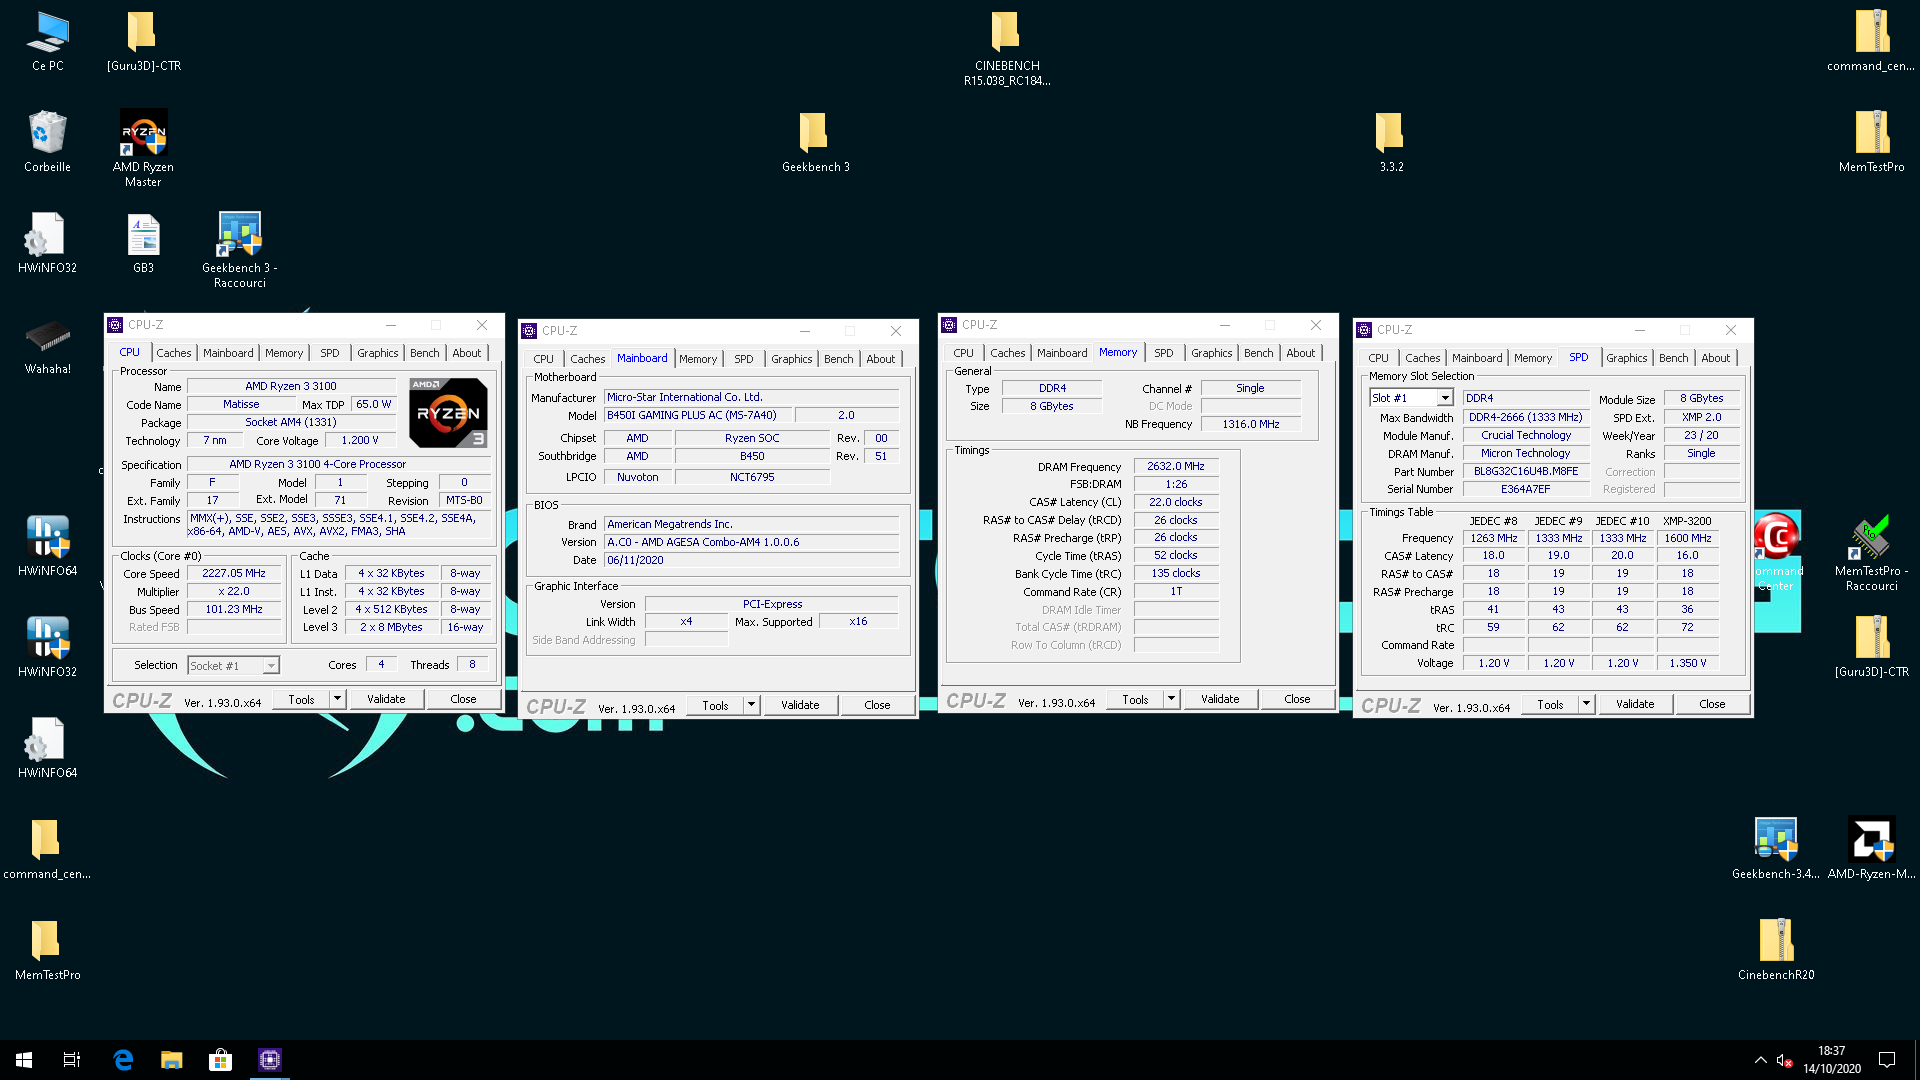
Task: Click the taskbar clock showing 18:37
Action: [1832, 1060]
